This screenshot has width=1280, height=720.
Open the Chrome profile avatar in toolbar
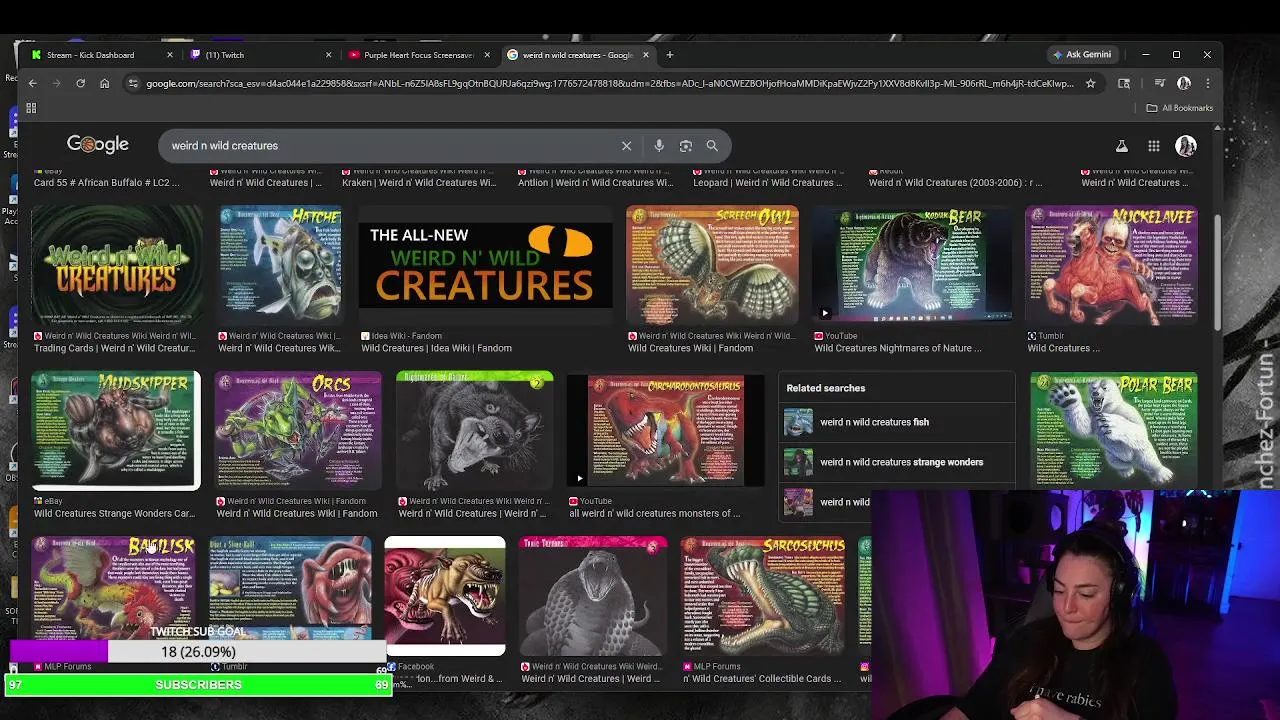(1184, 83)
